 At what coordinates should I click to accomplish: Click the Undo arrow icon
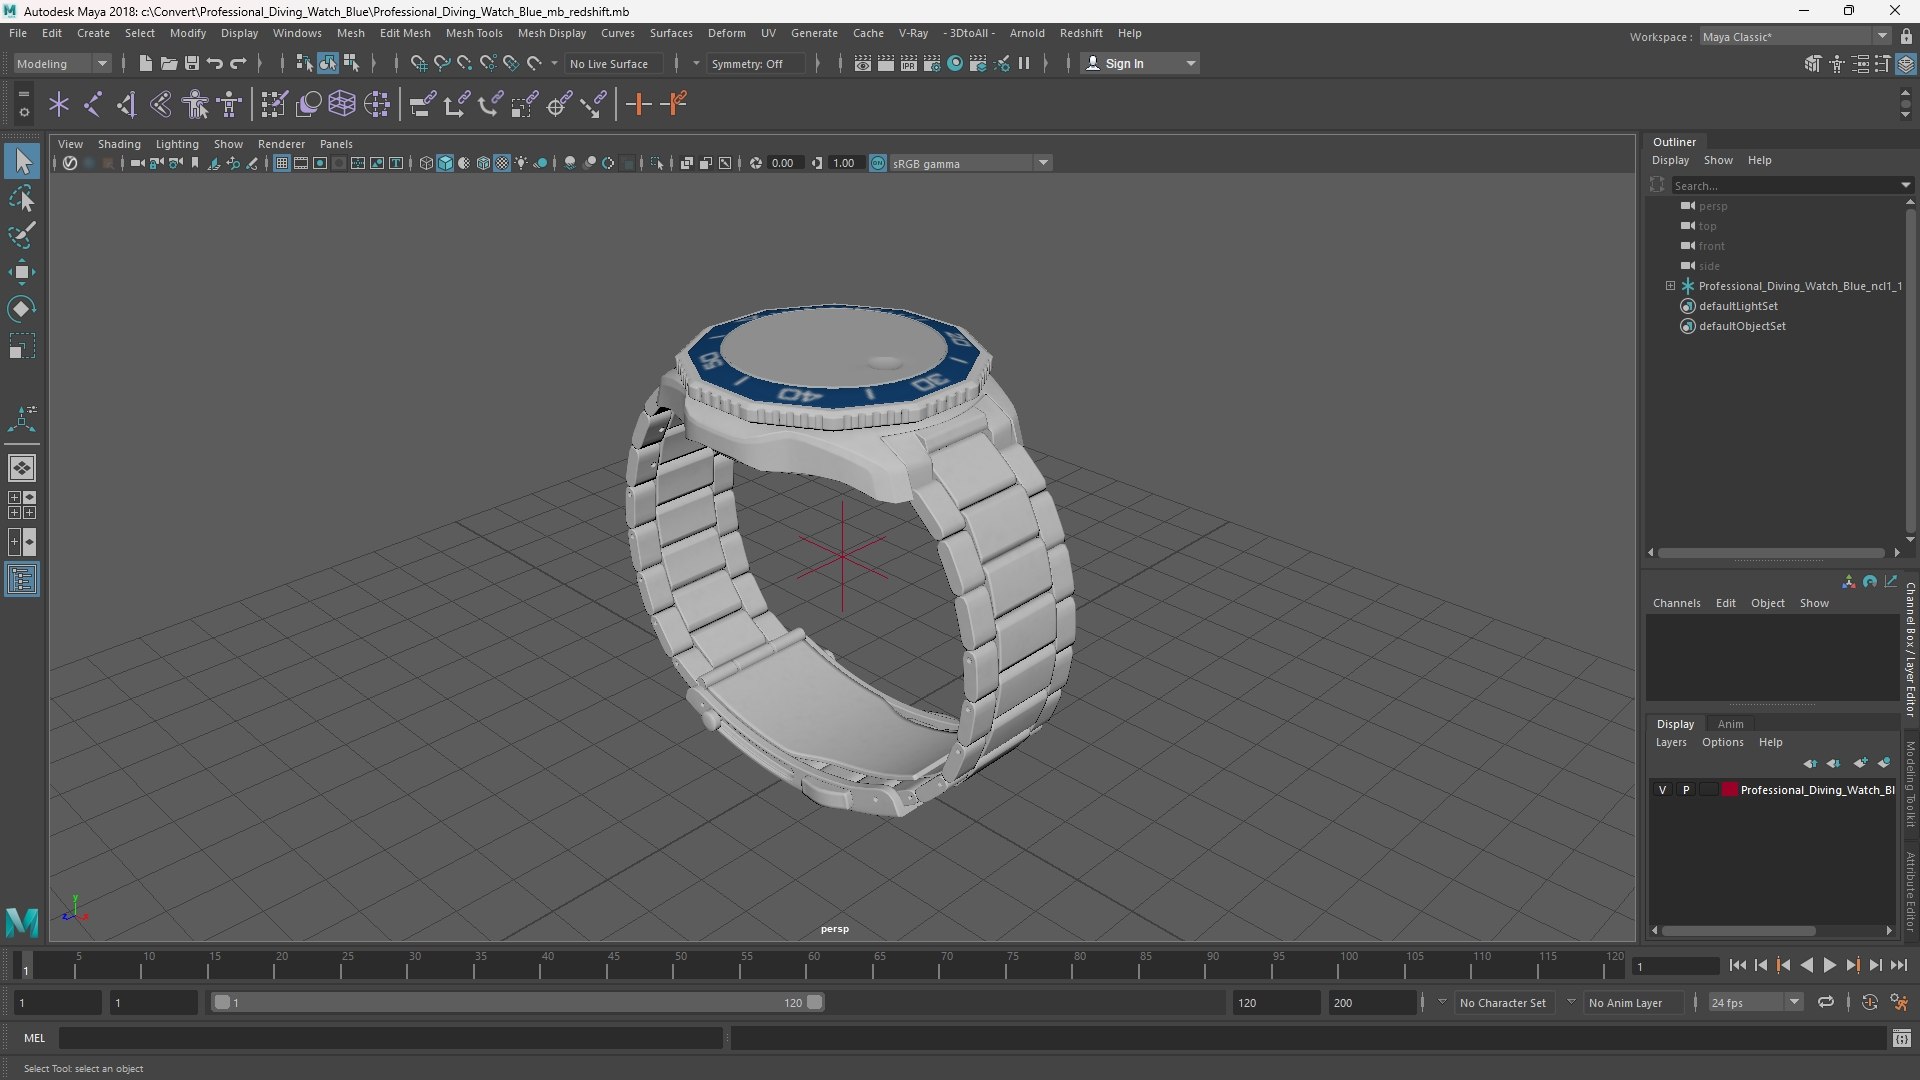click(x=215, y=63)
